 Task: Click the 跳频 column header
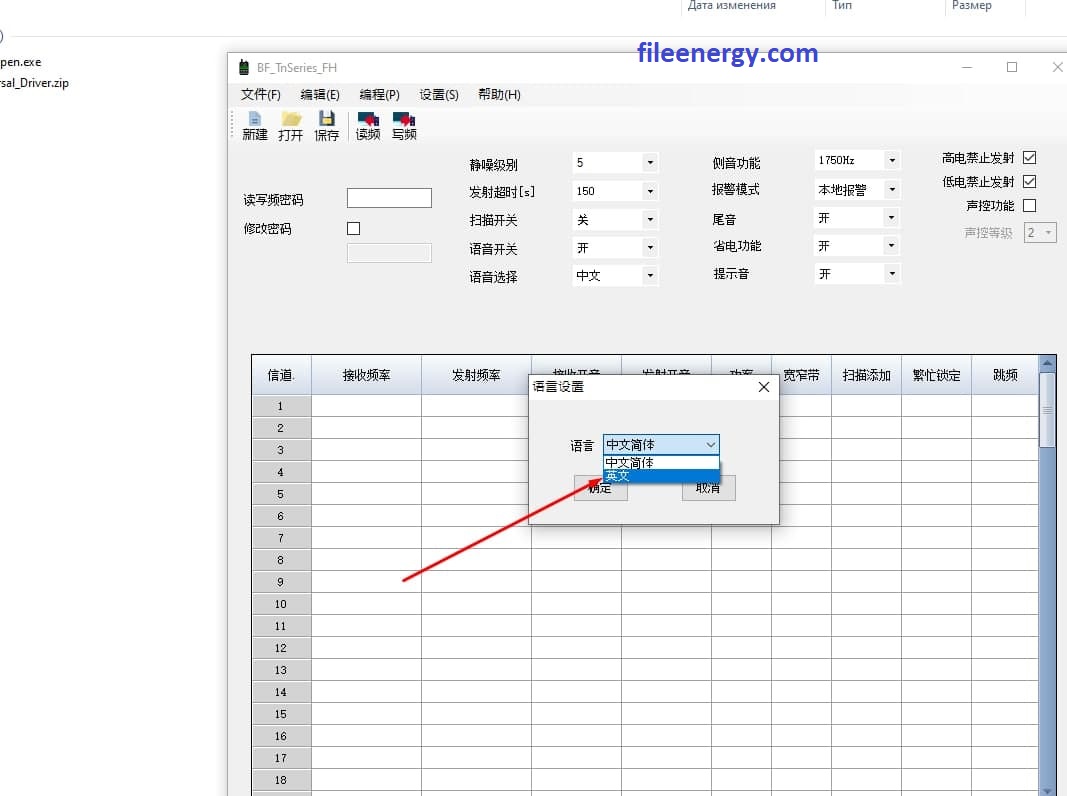point(1005,375)
